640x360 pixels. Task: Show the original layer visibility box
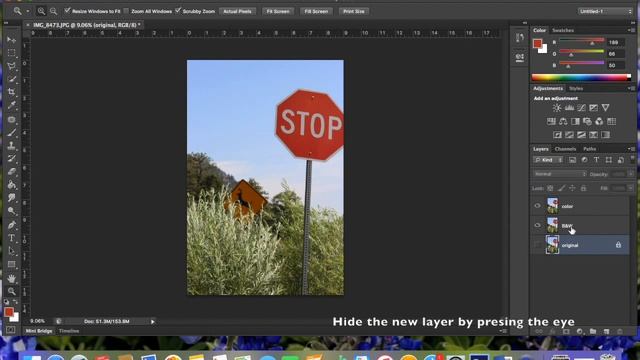tap(537, 244)
